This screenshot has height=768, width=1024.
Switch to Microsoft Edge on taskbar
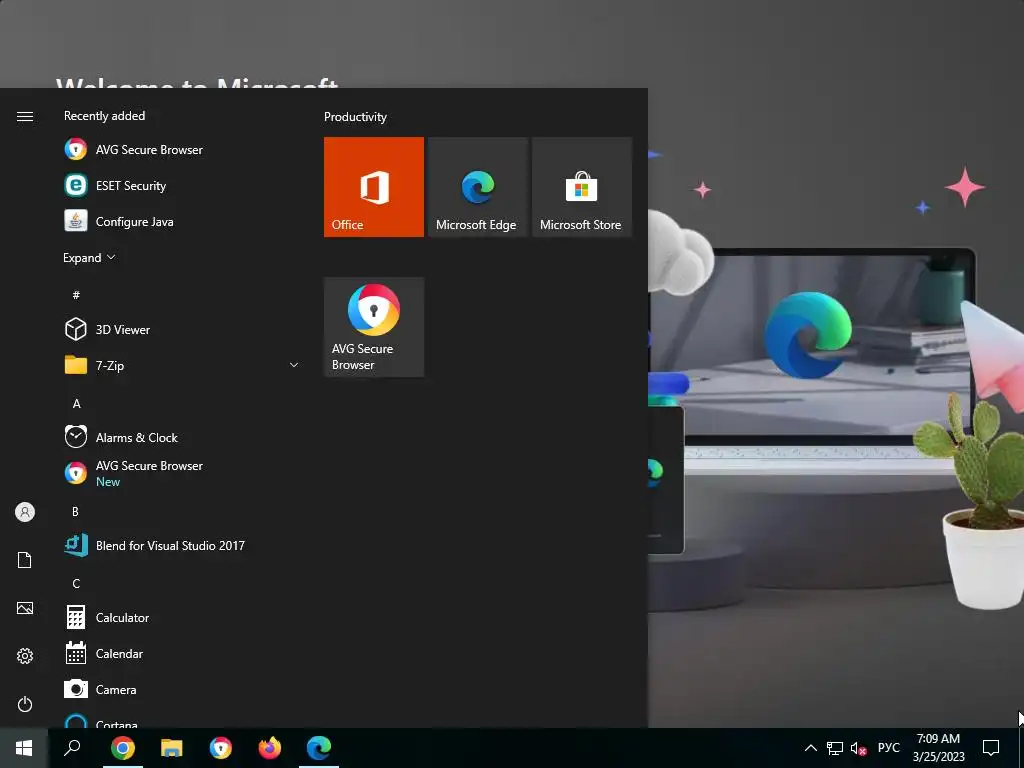coord(319,747)
